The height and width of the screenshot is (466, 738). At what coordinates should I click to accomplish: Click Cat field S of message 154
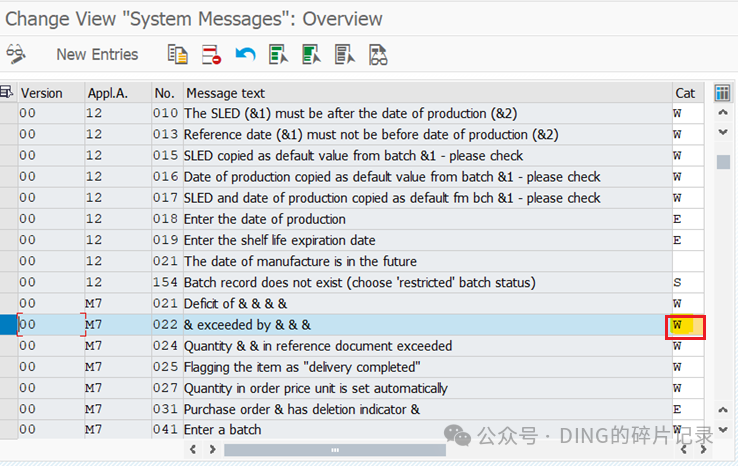point(688,282)
